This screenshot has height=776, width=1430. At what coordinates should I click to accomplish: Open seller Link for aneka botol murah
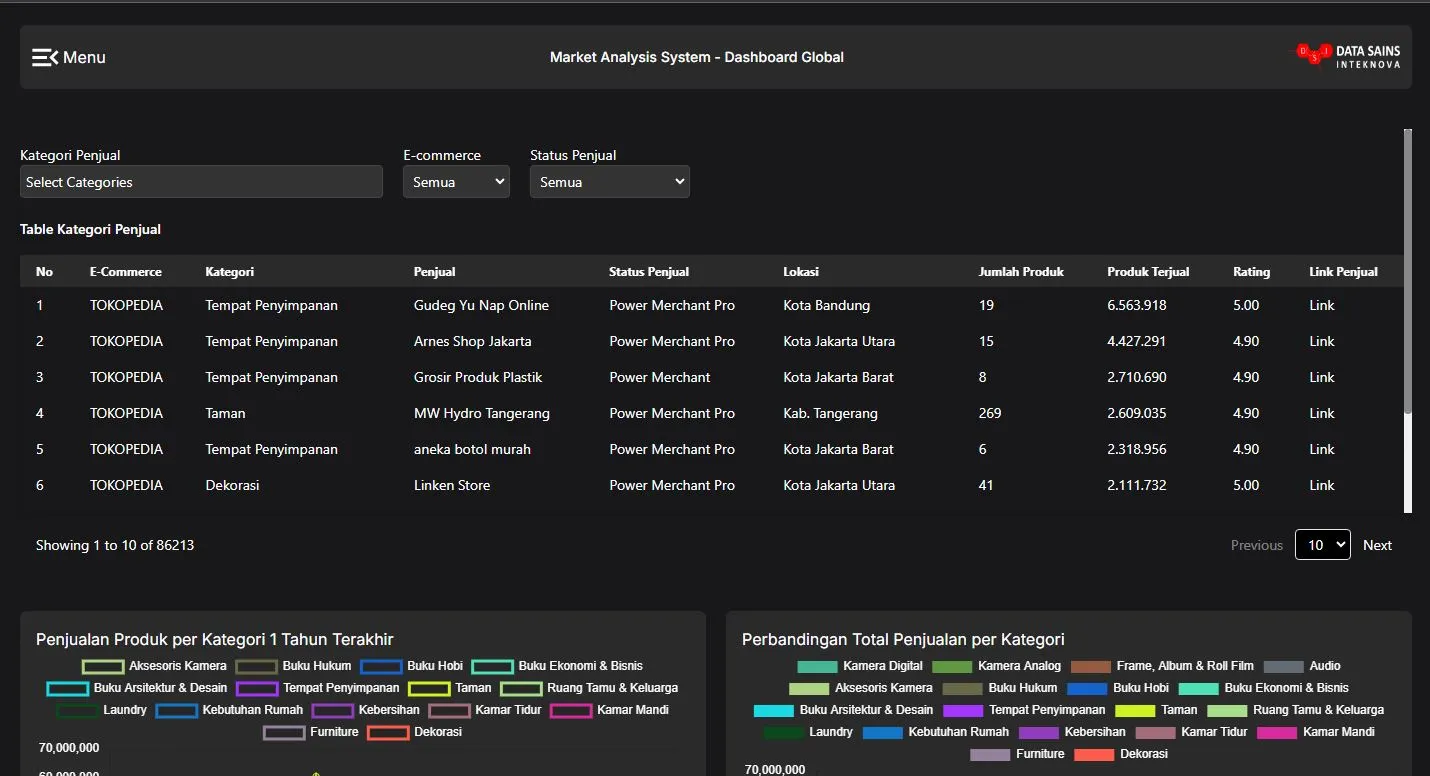(x=1322, y=449)
